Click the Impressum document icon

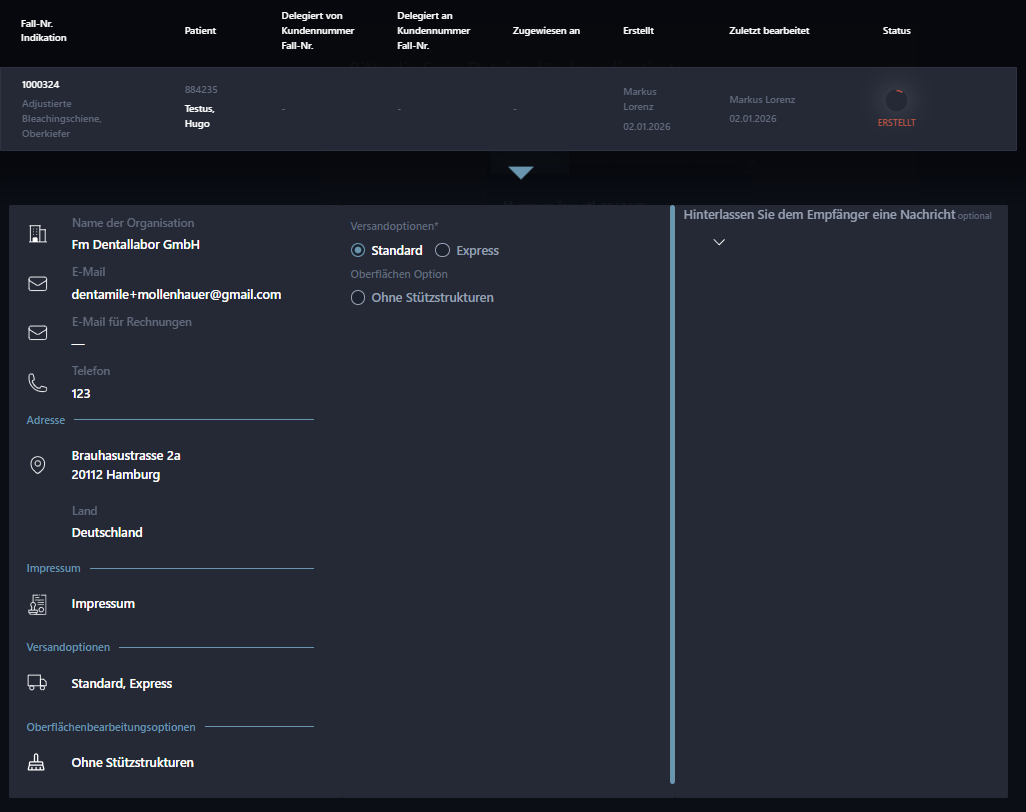click(38, 604)
